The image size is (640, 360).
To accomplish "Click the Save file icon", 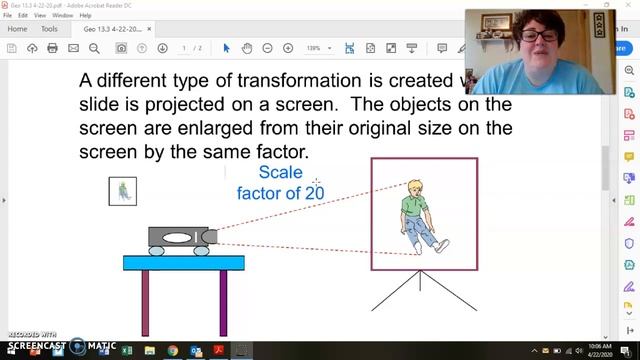I will (11, 48).
